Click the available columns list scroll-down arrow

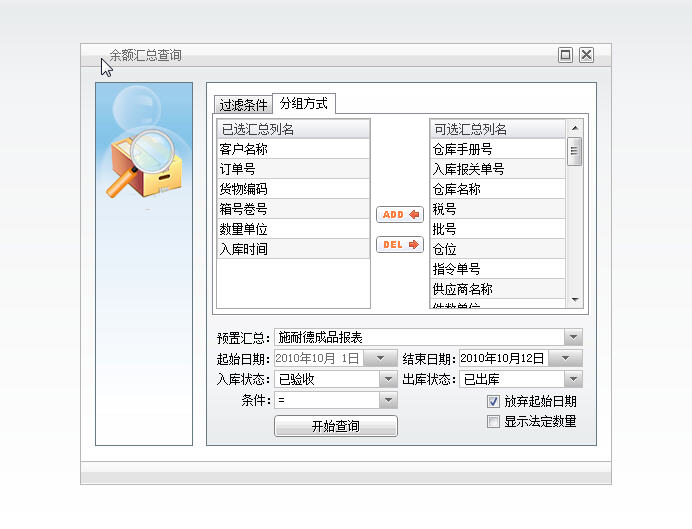[x=575, y=300]
